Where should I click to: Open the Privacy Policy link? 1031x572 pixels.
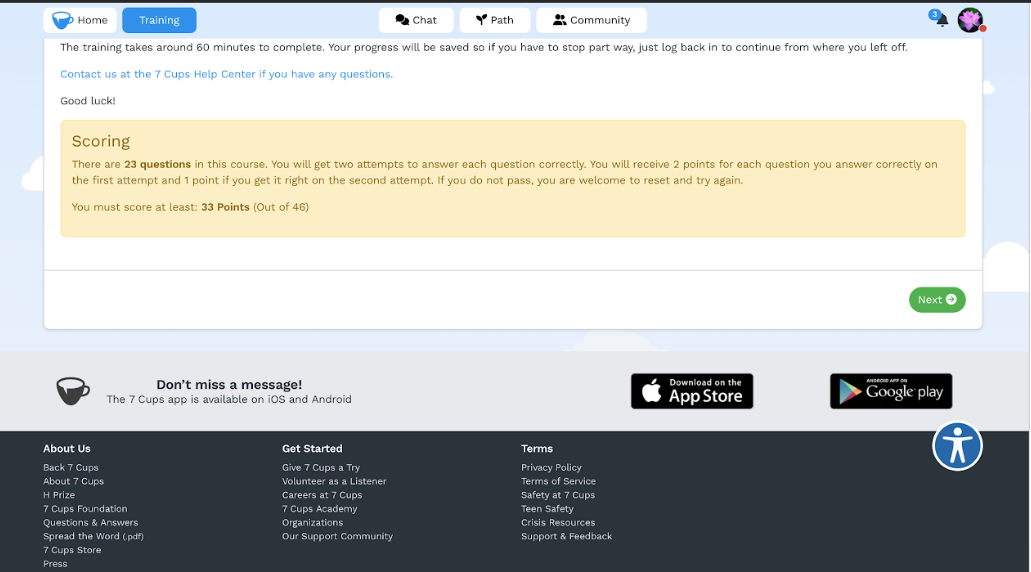(551, 468)
